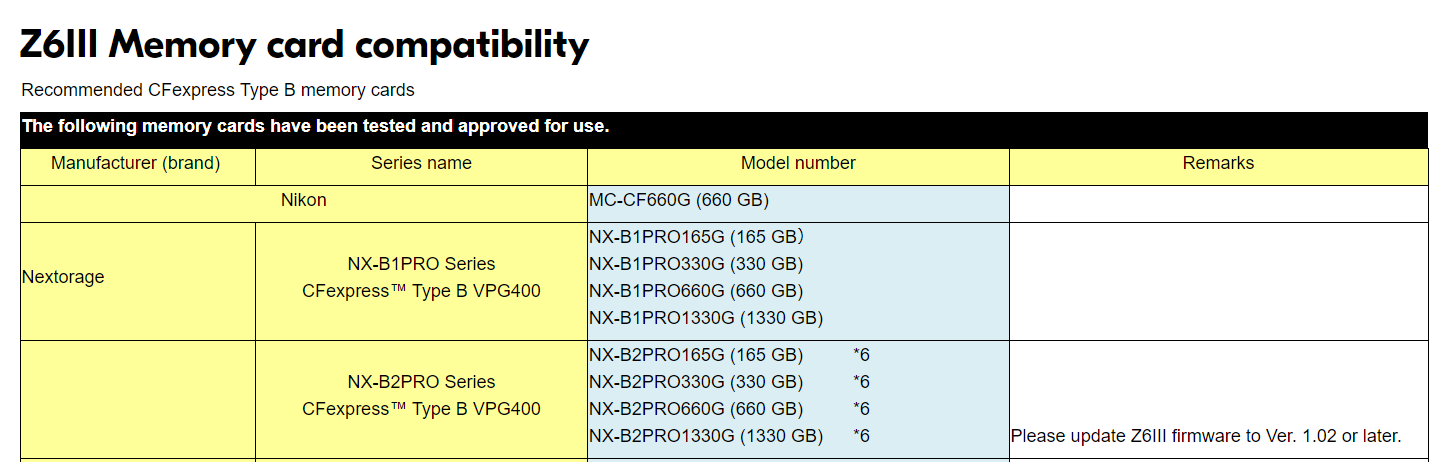Click the NX-B1PRO660G (660 GB) model
Viewport: 1433px width, 462px height.
point(696,291)
